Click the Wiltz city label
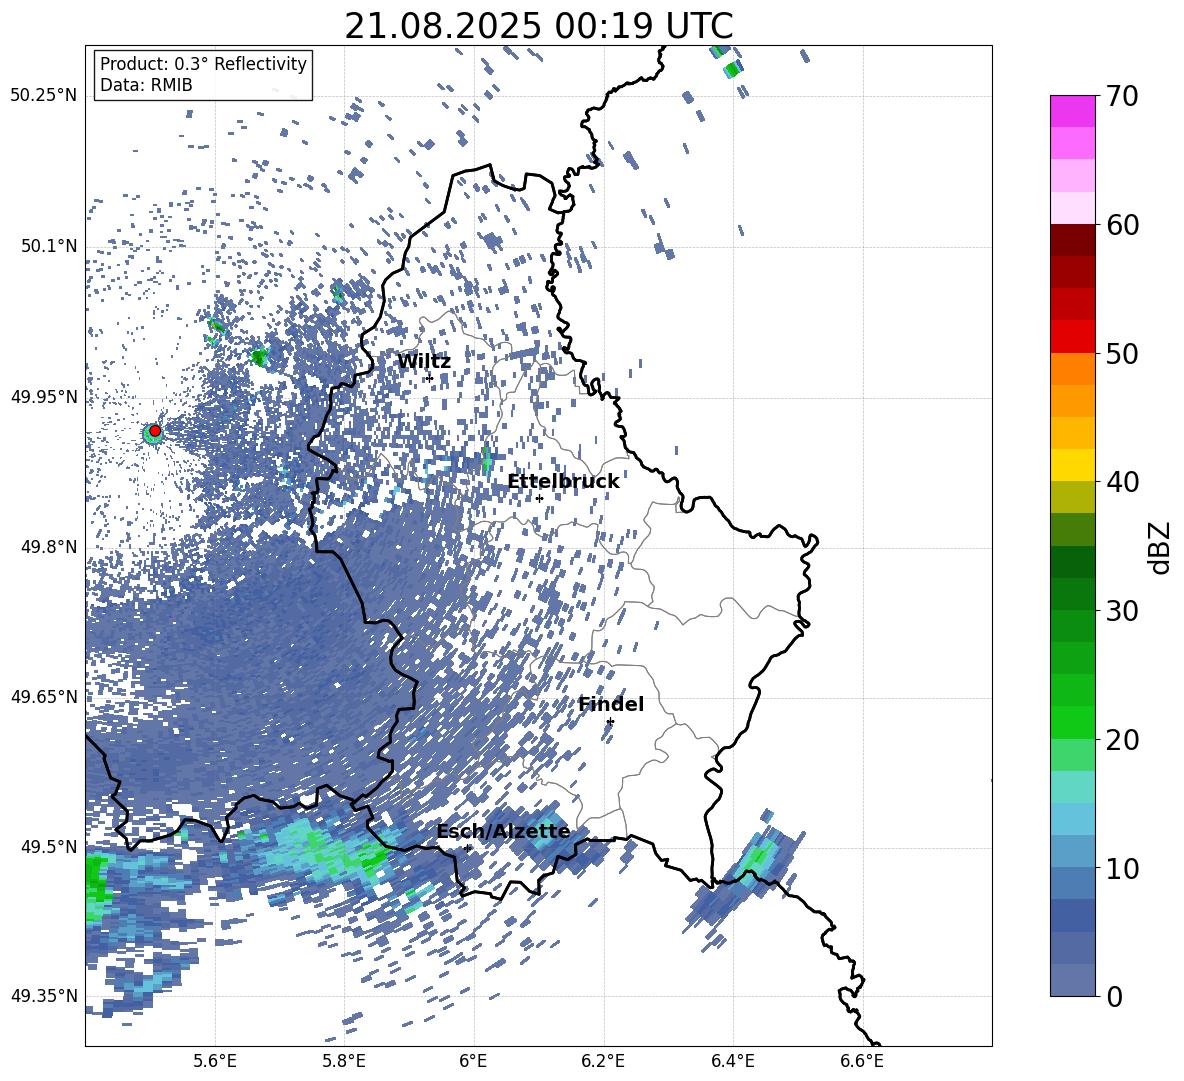Viewport: 1184px width, 1081px height. tap(424, 362)
